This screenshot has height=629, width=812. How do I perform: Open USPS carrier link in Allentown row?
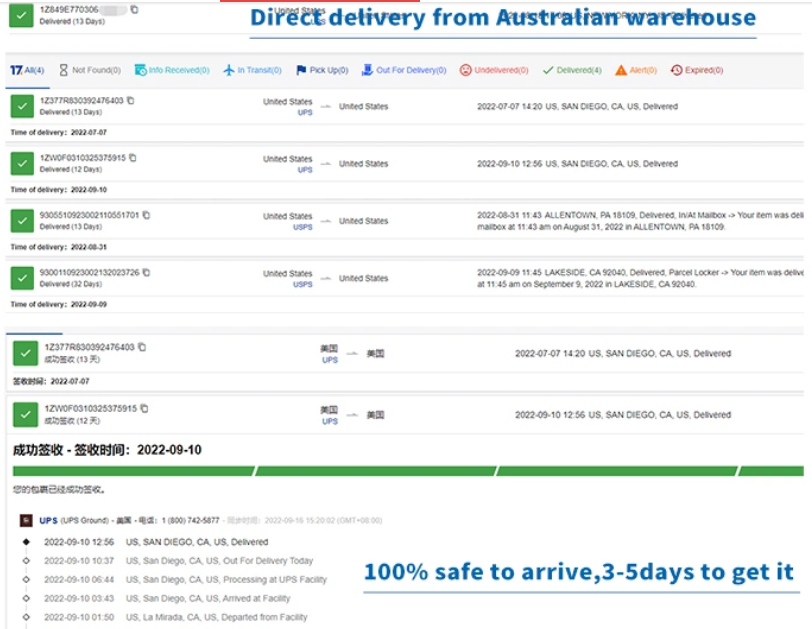(302, 227)
